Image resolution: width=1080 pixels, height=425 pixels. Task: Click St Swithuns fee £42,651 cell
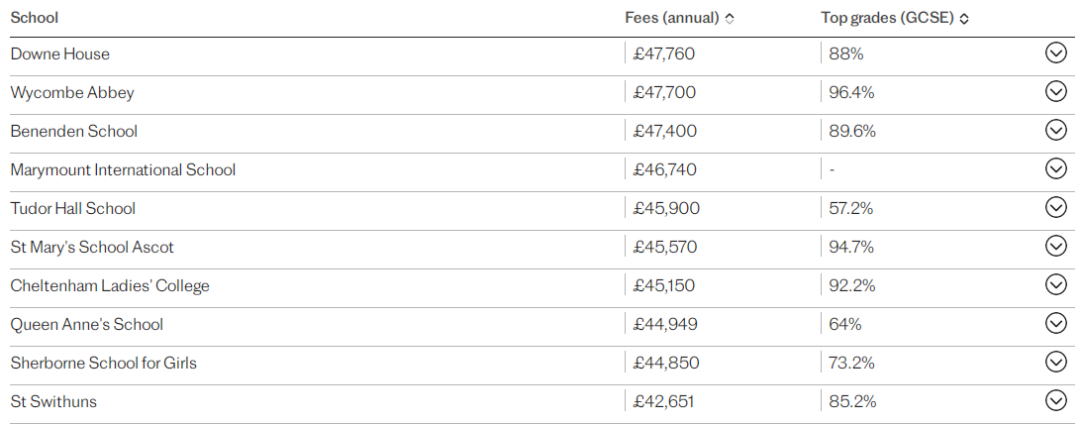[663, 401]
